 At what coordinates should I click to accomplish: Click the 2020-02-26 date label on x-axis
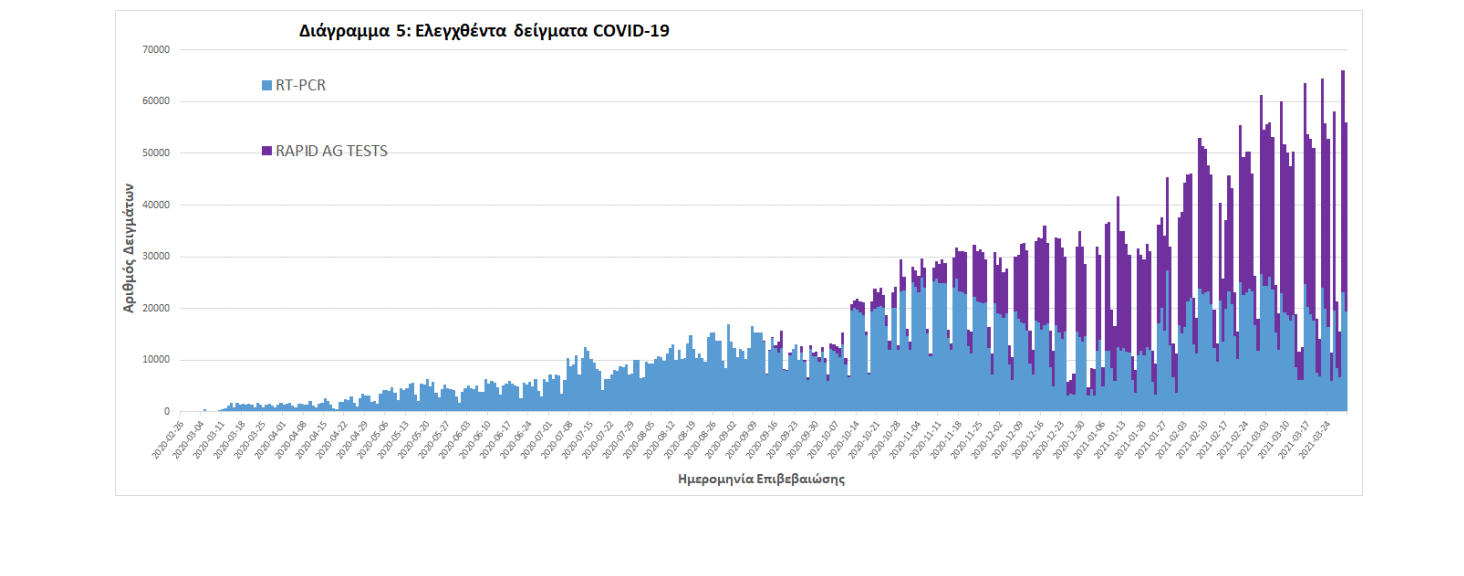[x=168, y=439]
